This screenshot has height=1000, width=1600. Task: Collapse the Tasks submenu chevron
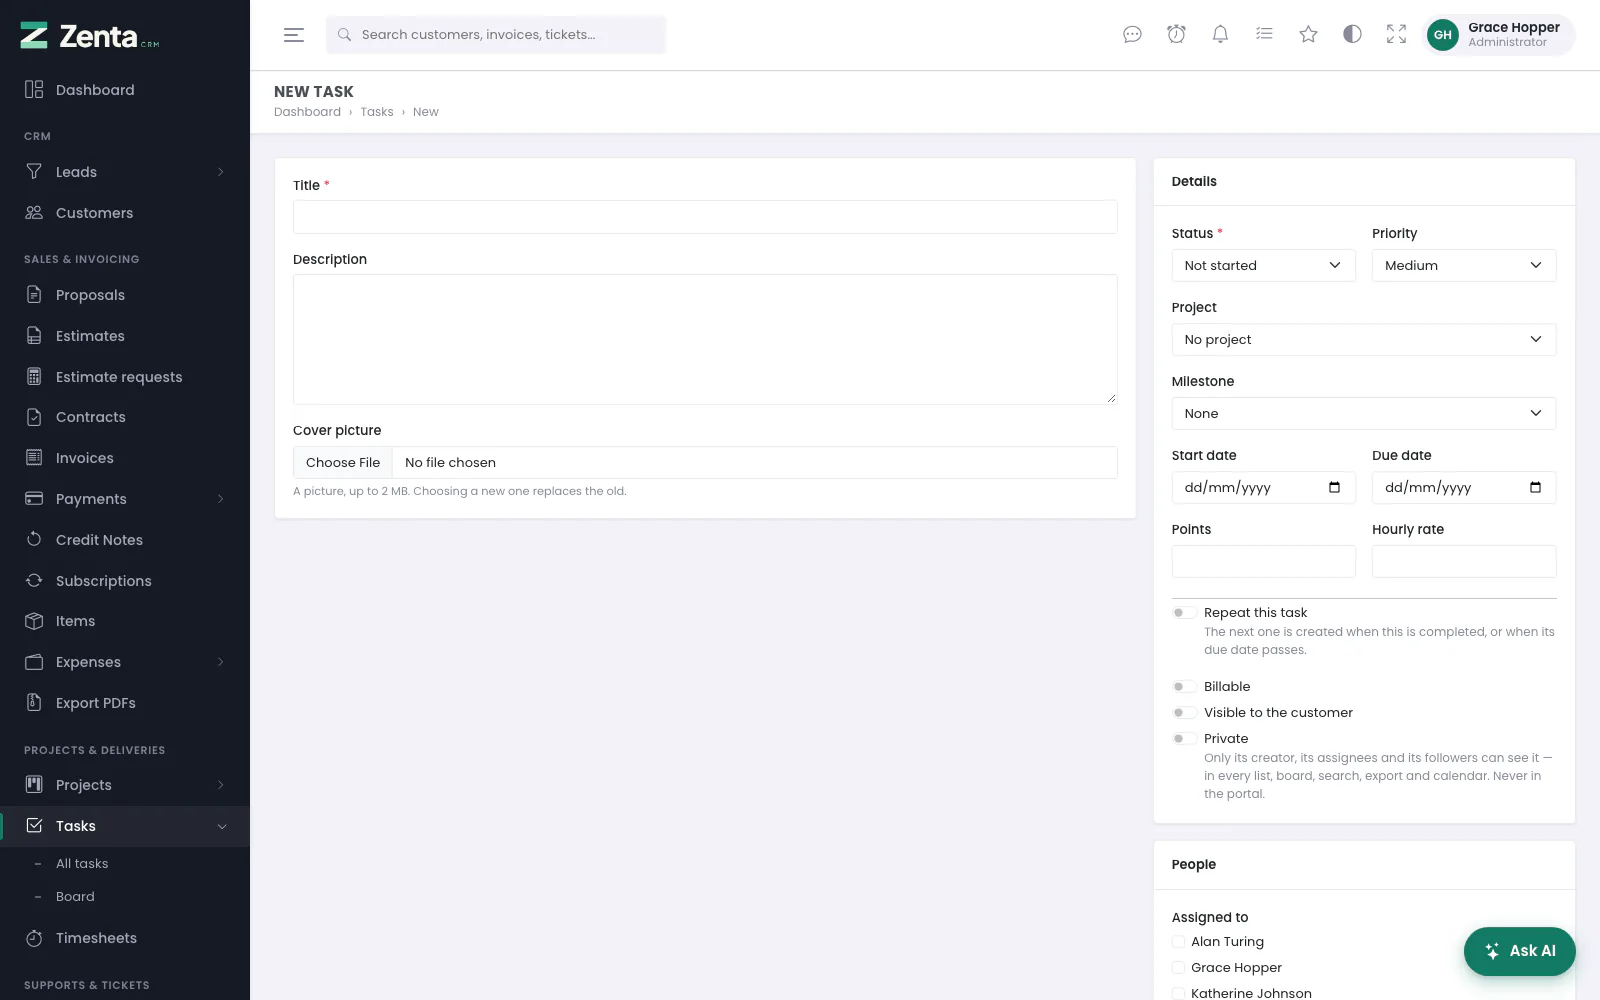(222, 826)
